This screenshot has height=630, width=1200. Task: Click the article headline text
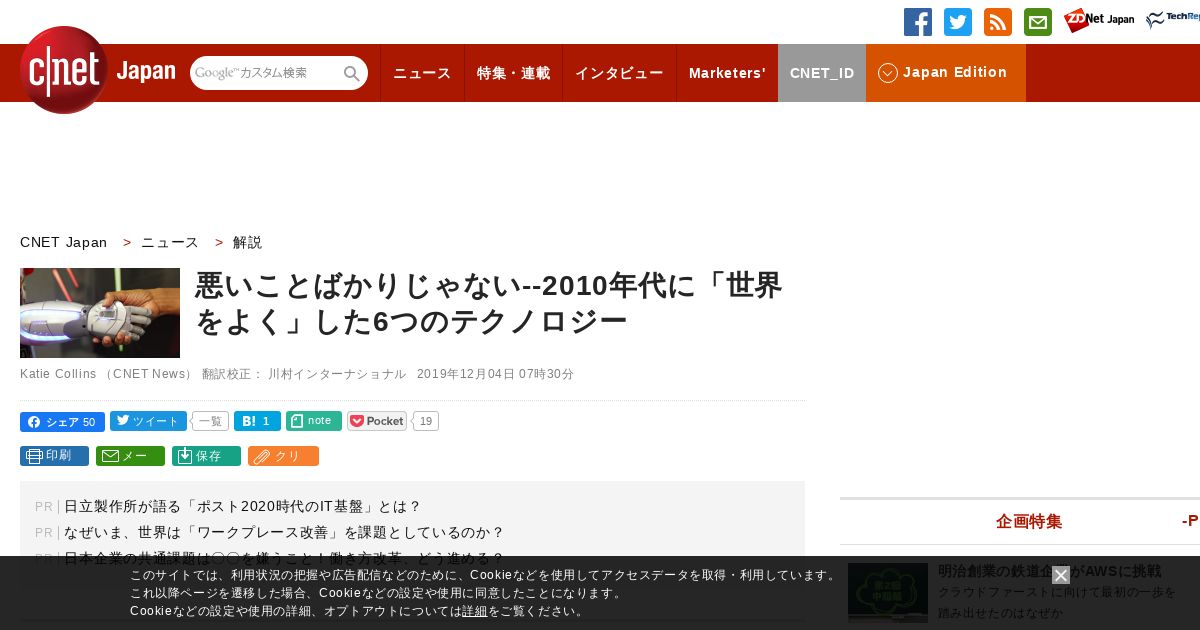coord(488,302)
